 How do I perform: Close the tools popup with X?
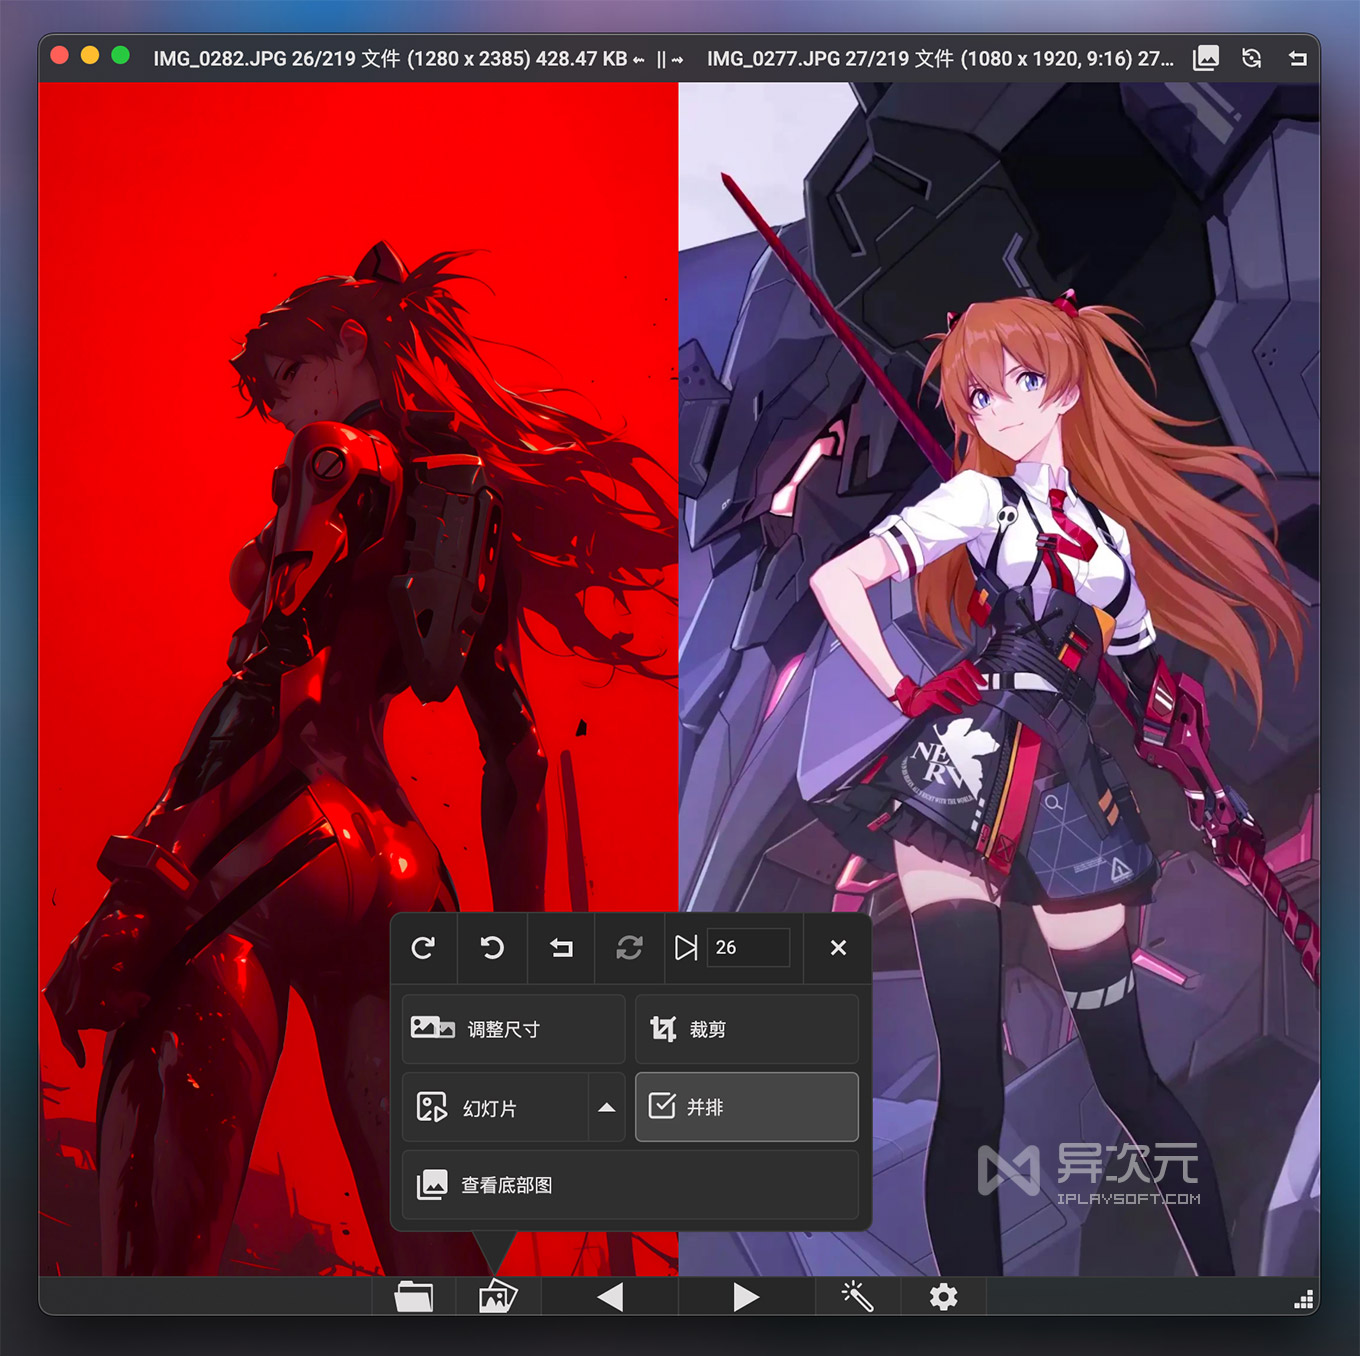pos(838,947)
